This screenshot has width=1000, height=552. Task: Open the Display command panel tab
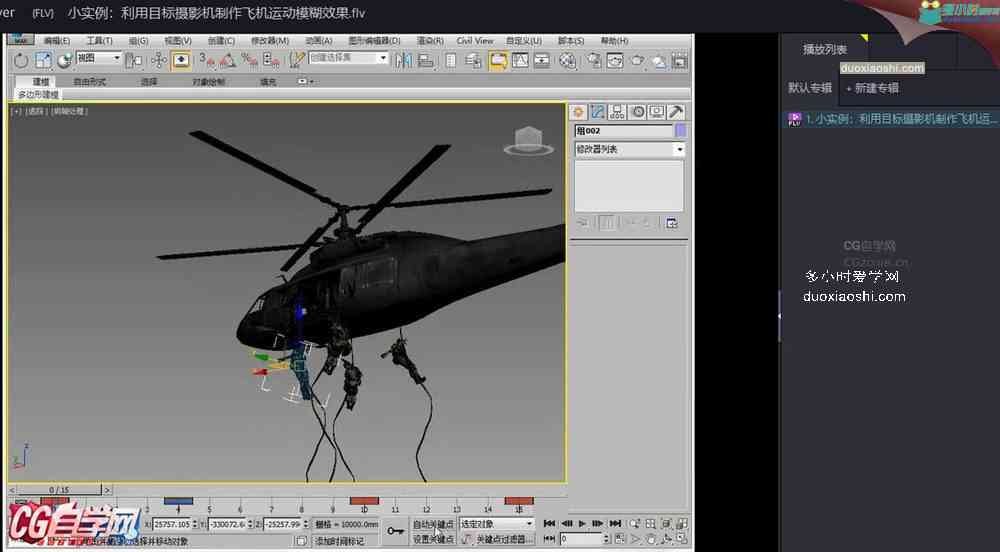656,112
